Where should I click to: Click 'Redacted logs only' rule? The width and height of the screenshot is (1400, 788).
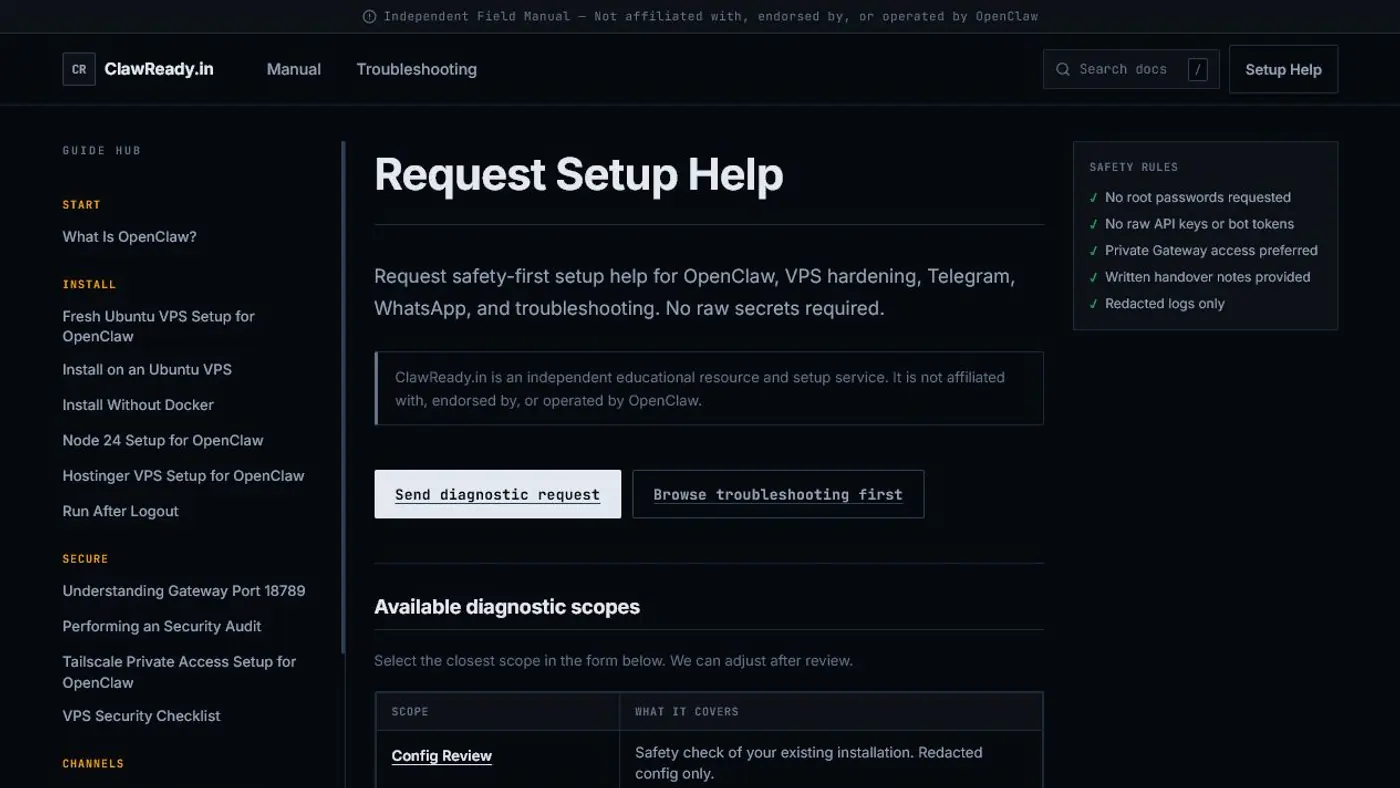(x=1165, y=303)
